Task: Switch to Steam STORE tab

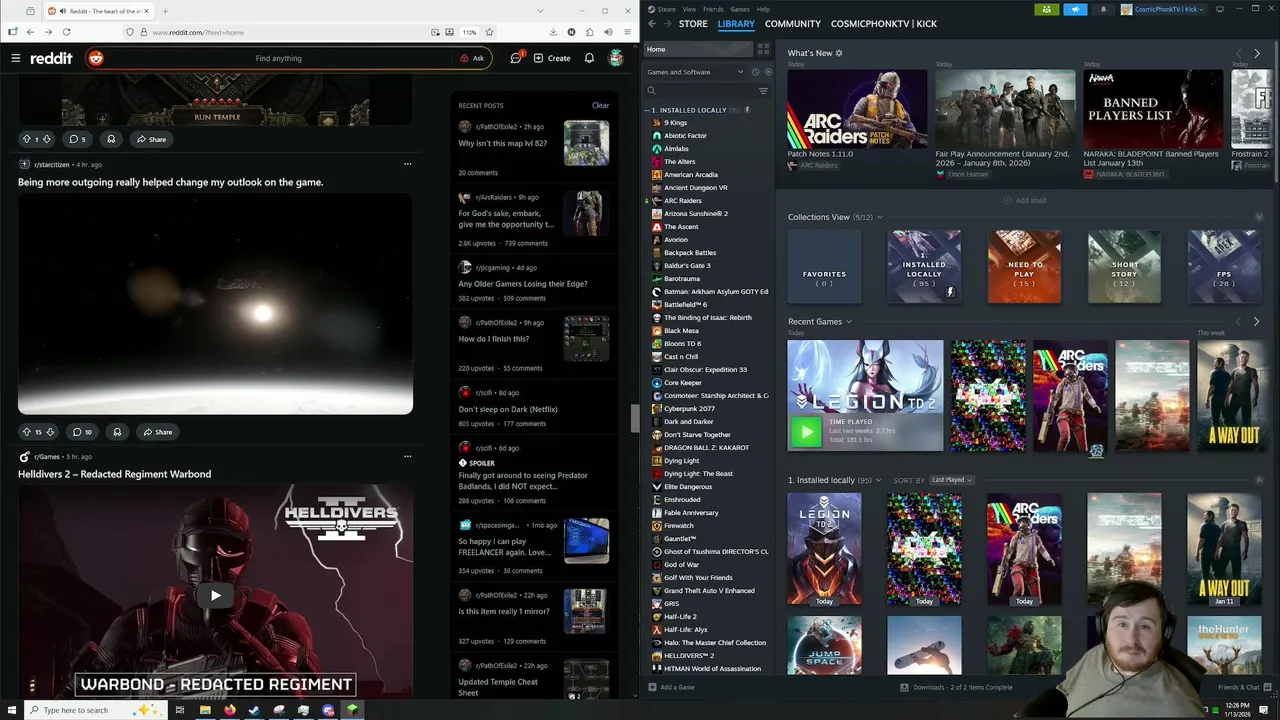Action: tap(693, 24)
